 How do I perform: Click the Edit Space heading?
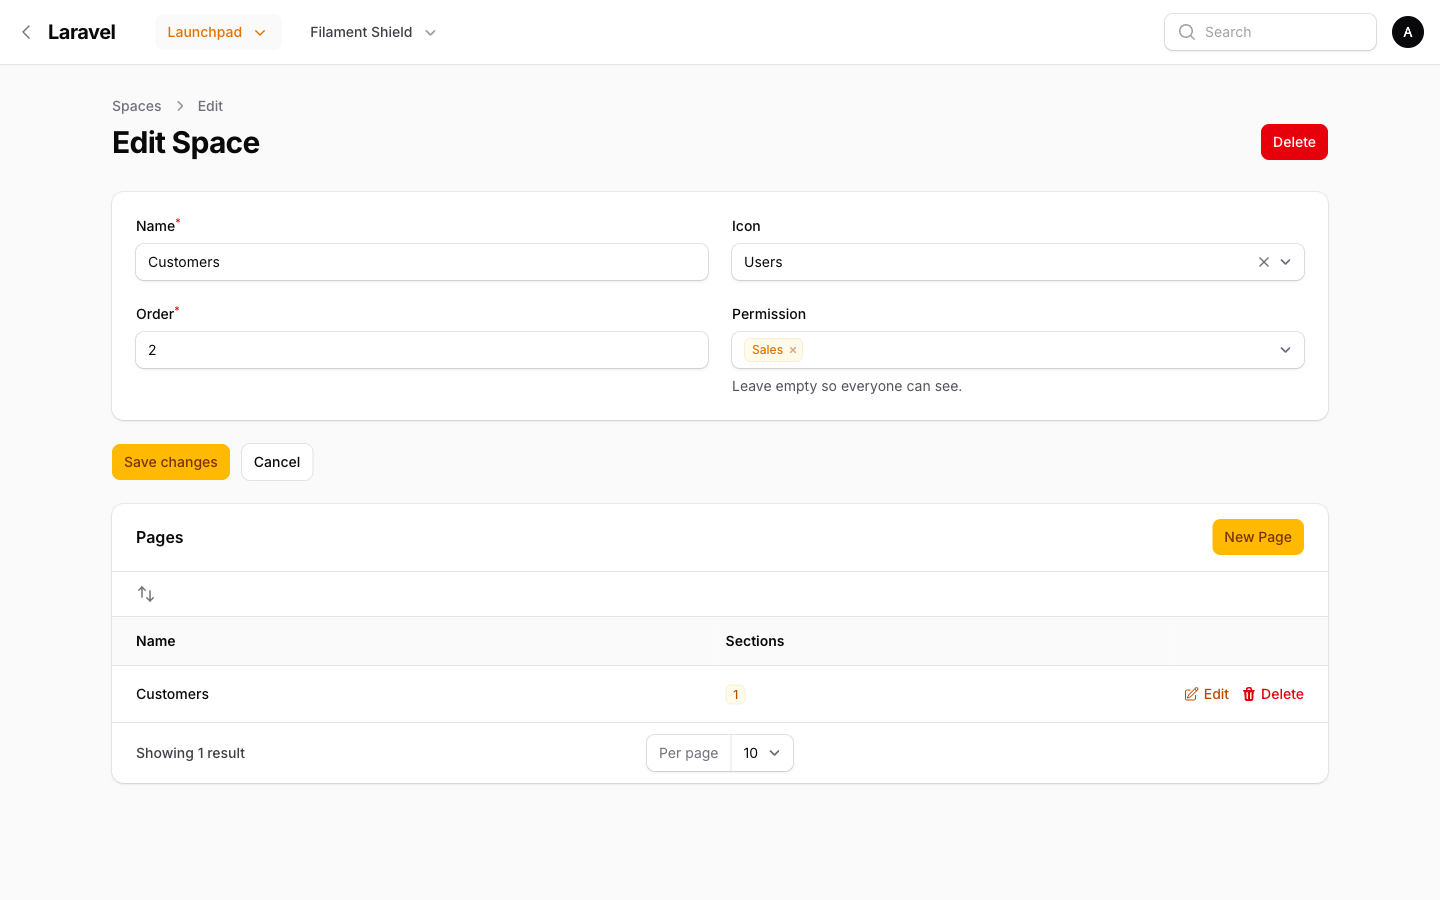(x=186, y=143)
